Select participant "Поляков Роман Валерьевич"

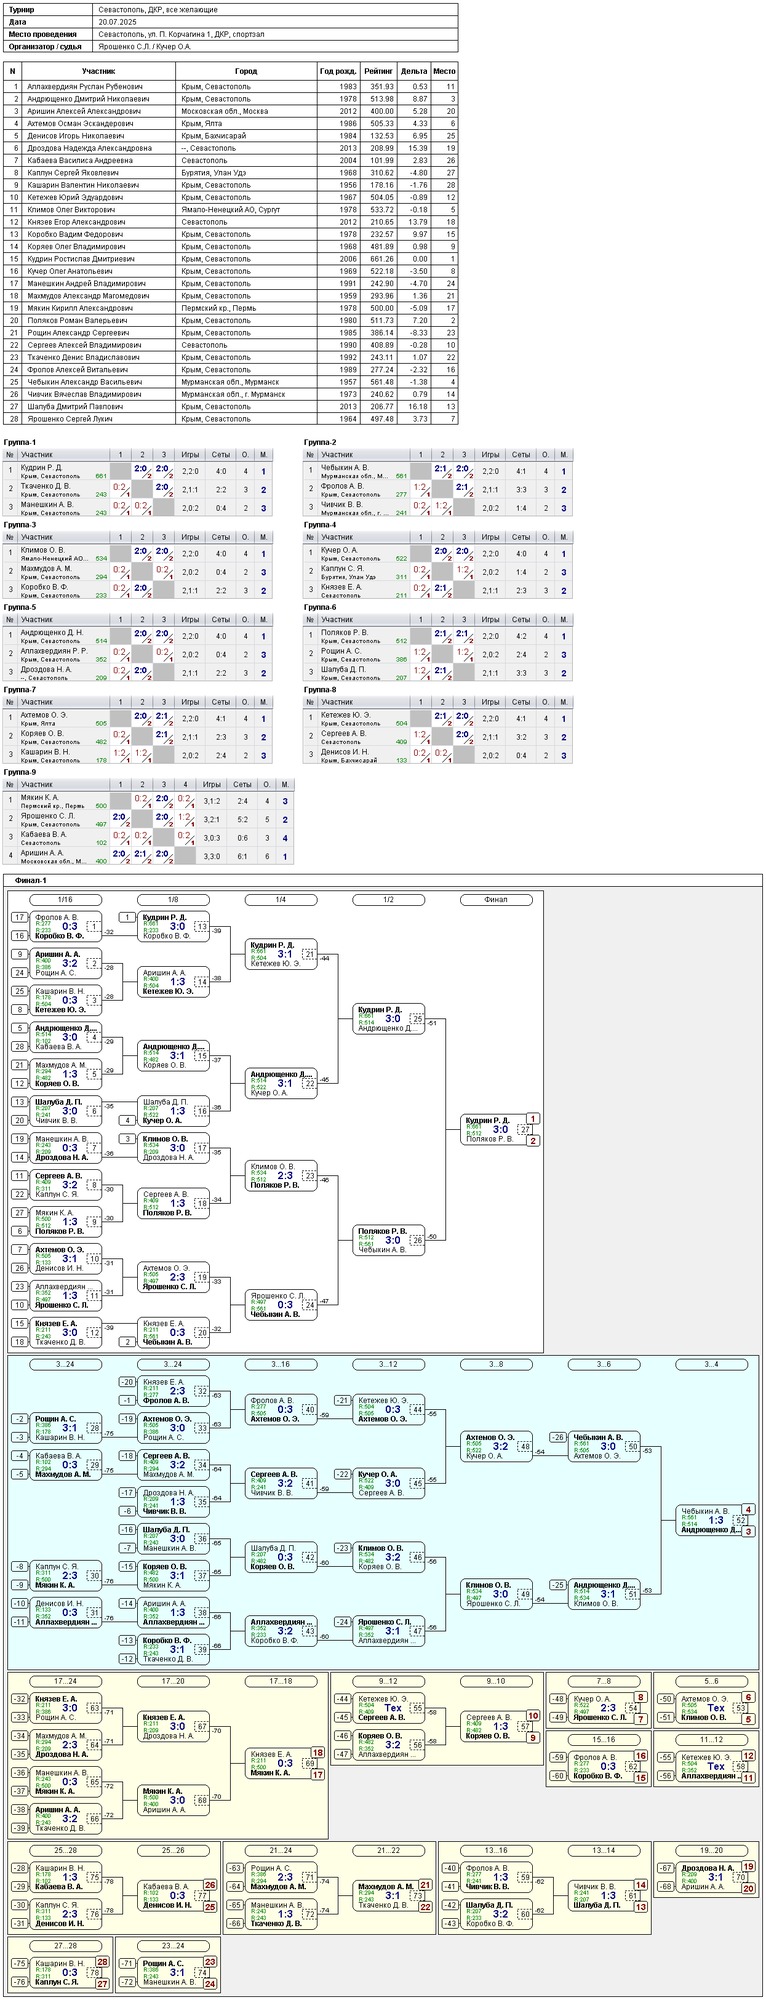click(77, 320)
